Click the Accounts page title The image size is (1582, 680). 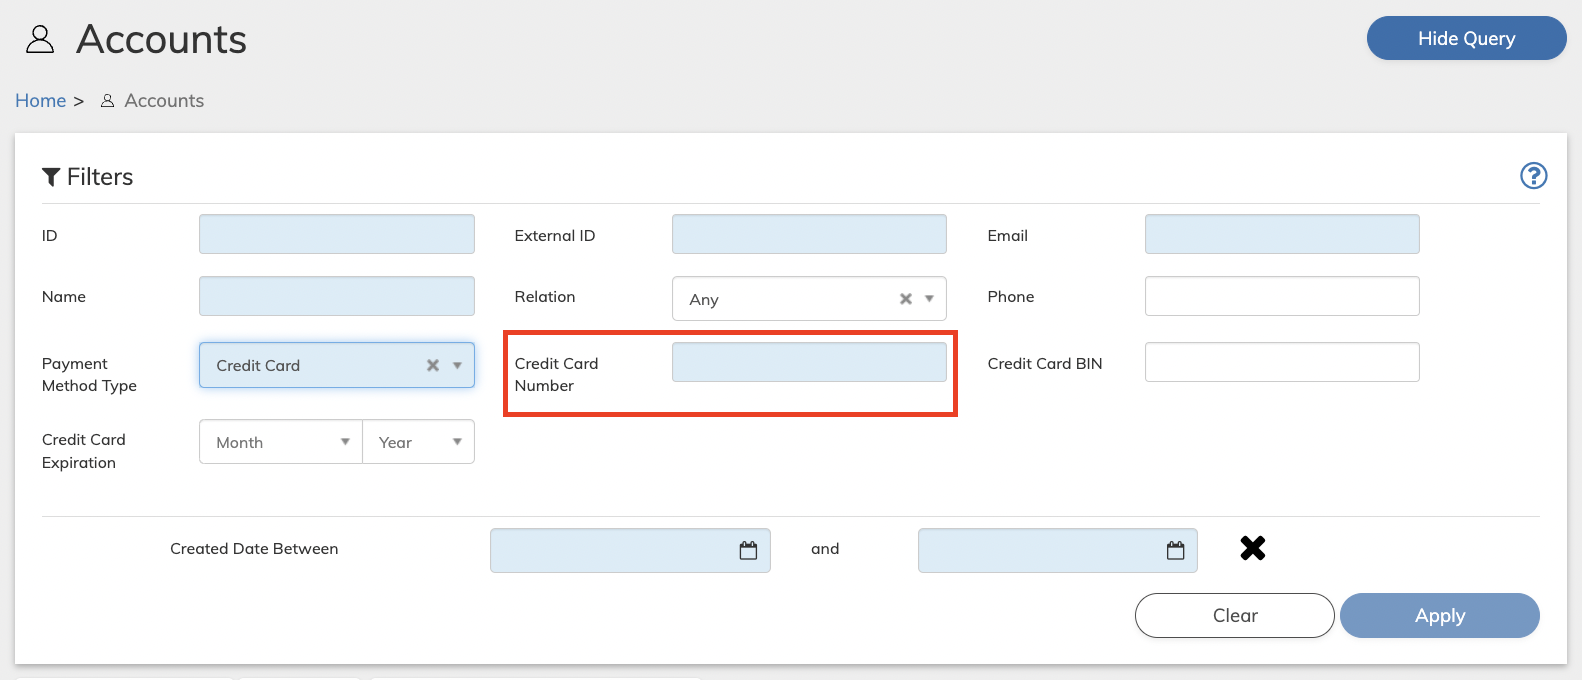tap(162, 39)
